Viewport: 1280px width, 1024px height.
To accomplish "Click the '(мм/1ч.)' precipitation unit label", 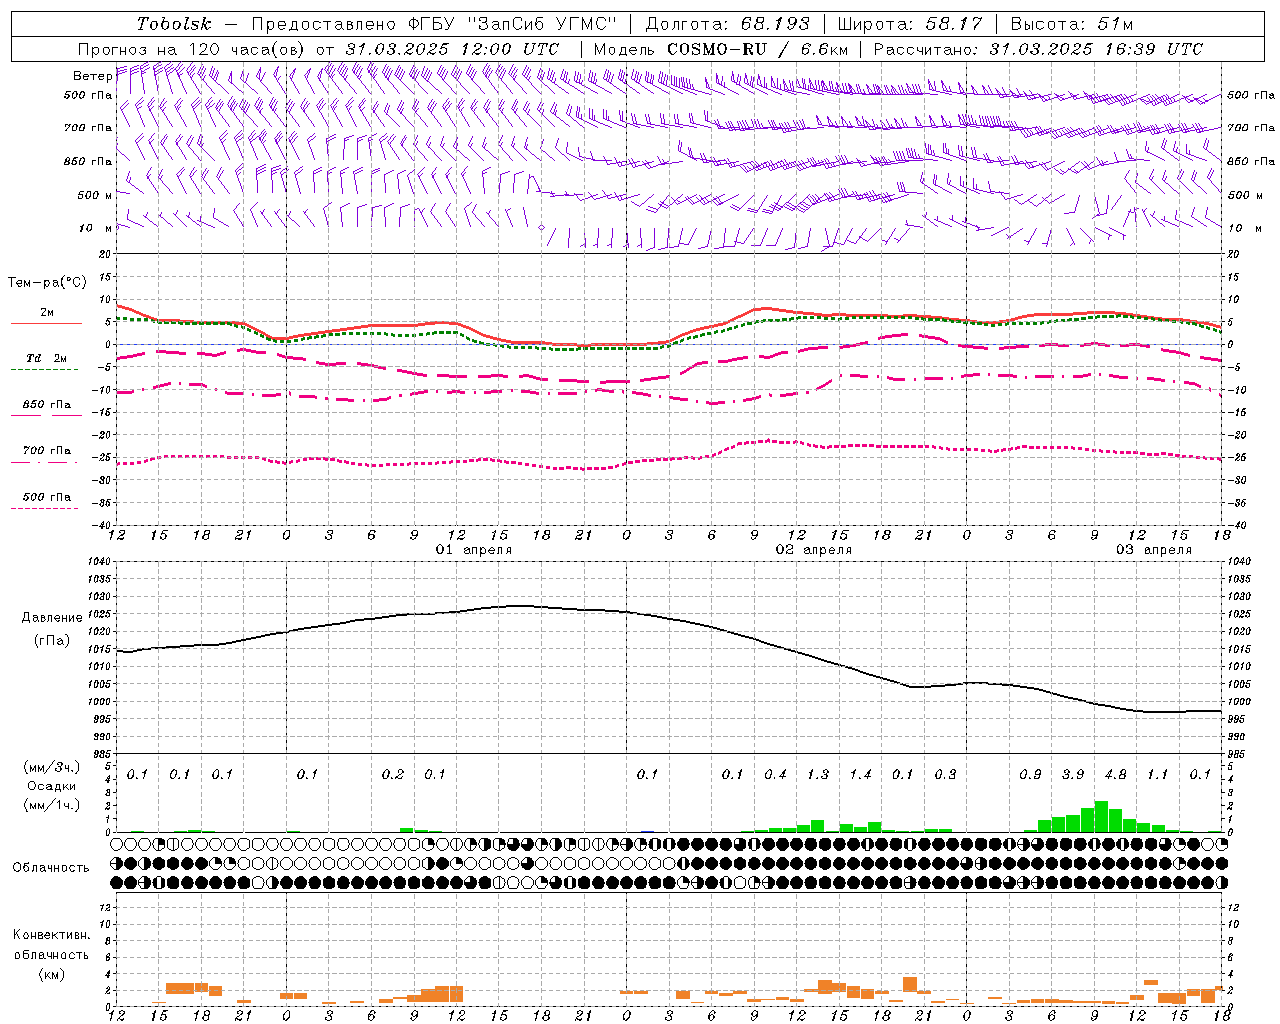I will coord(52,804).
